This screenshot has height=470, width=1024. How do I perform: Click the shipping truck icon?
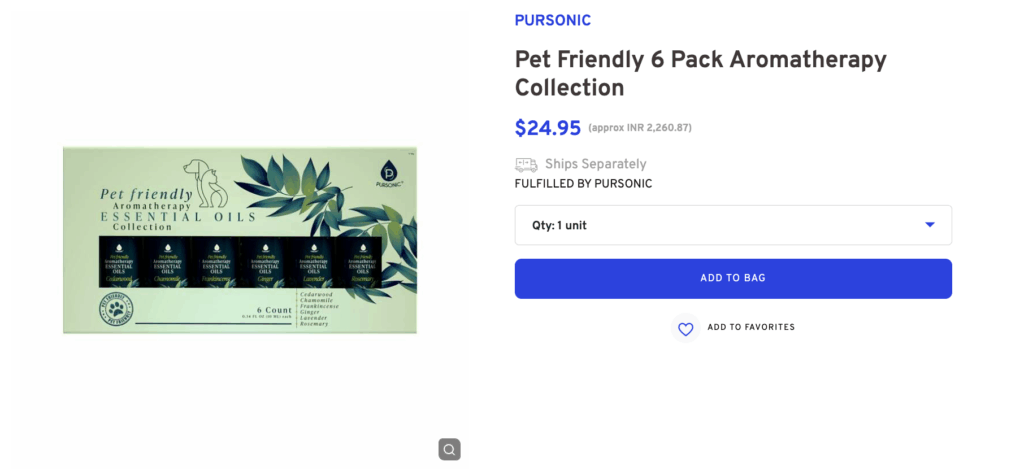coord(526,164)
